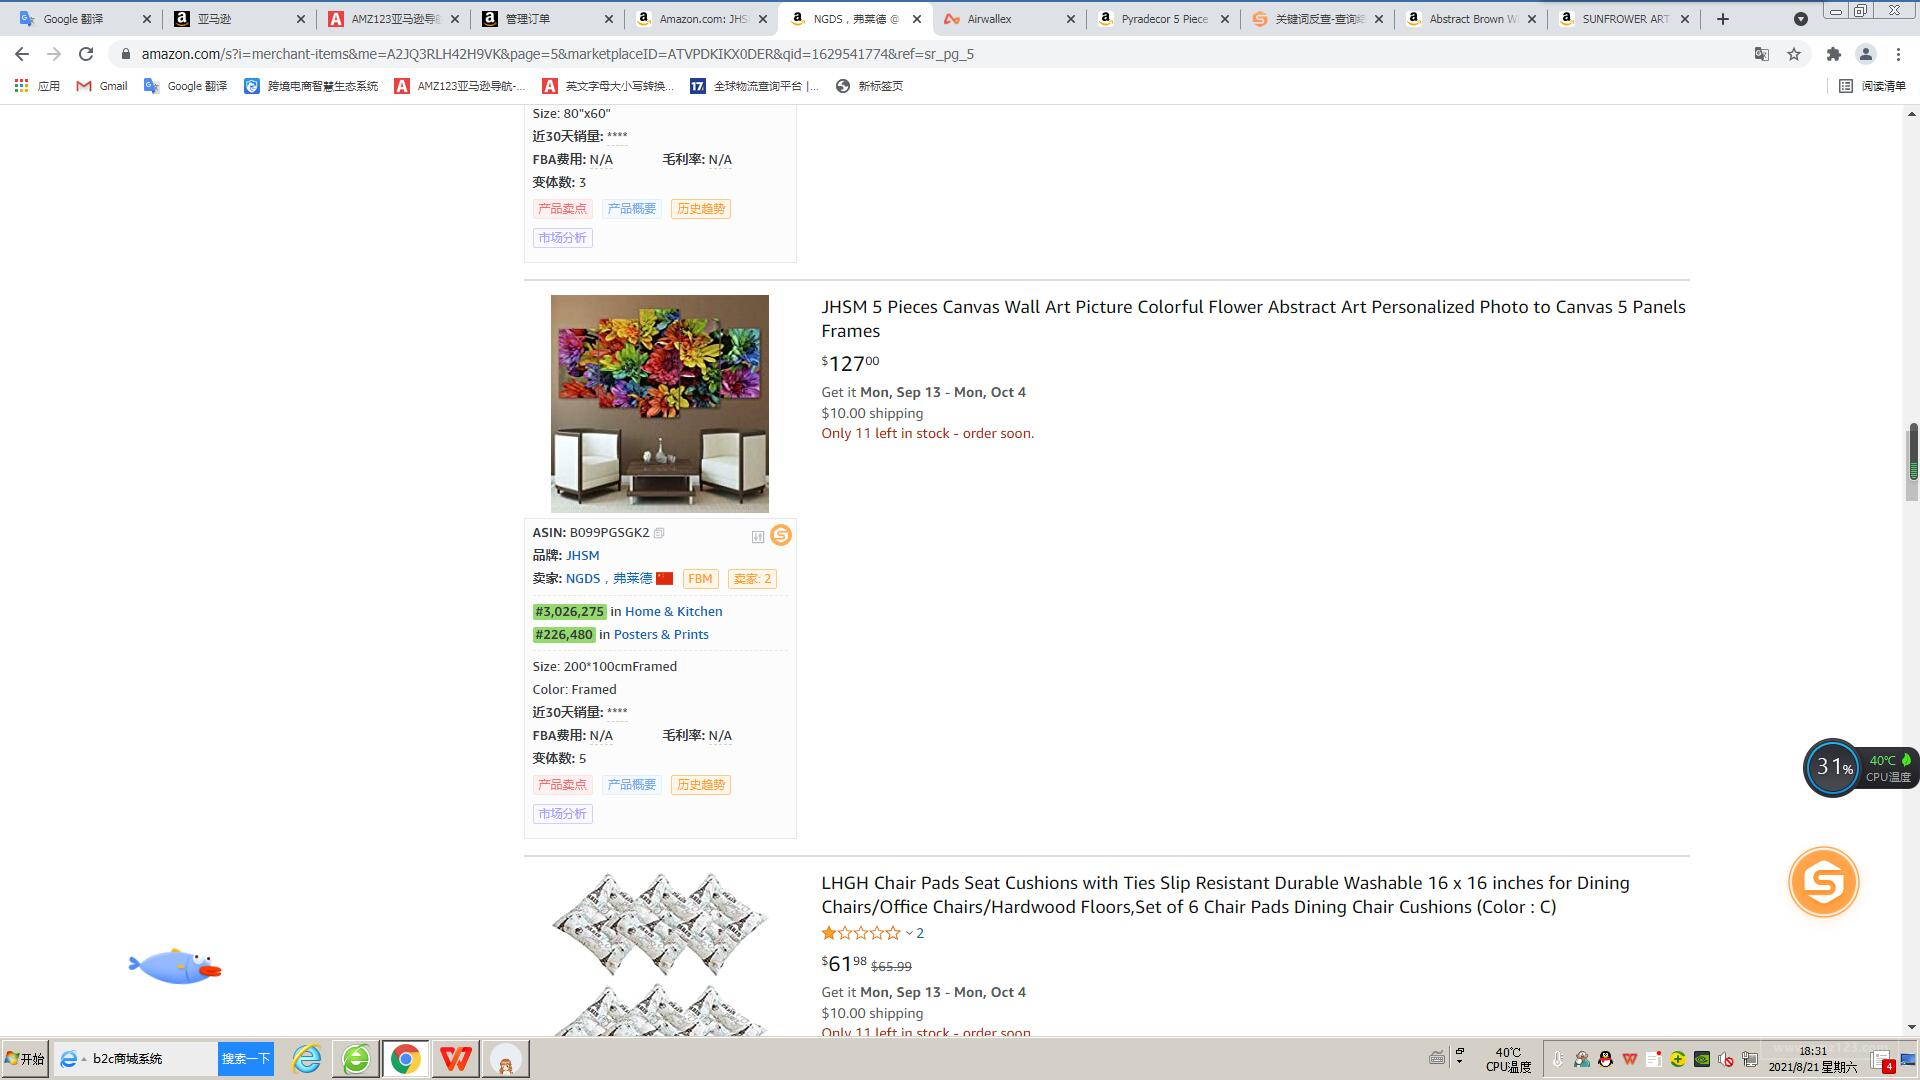Click the Posters & Prints category link
The image size is (1920, 1080).
[x=661, y=635]
